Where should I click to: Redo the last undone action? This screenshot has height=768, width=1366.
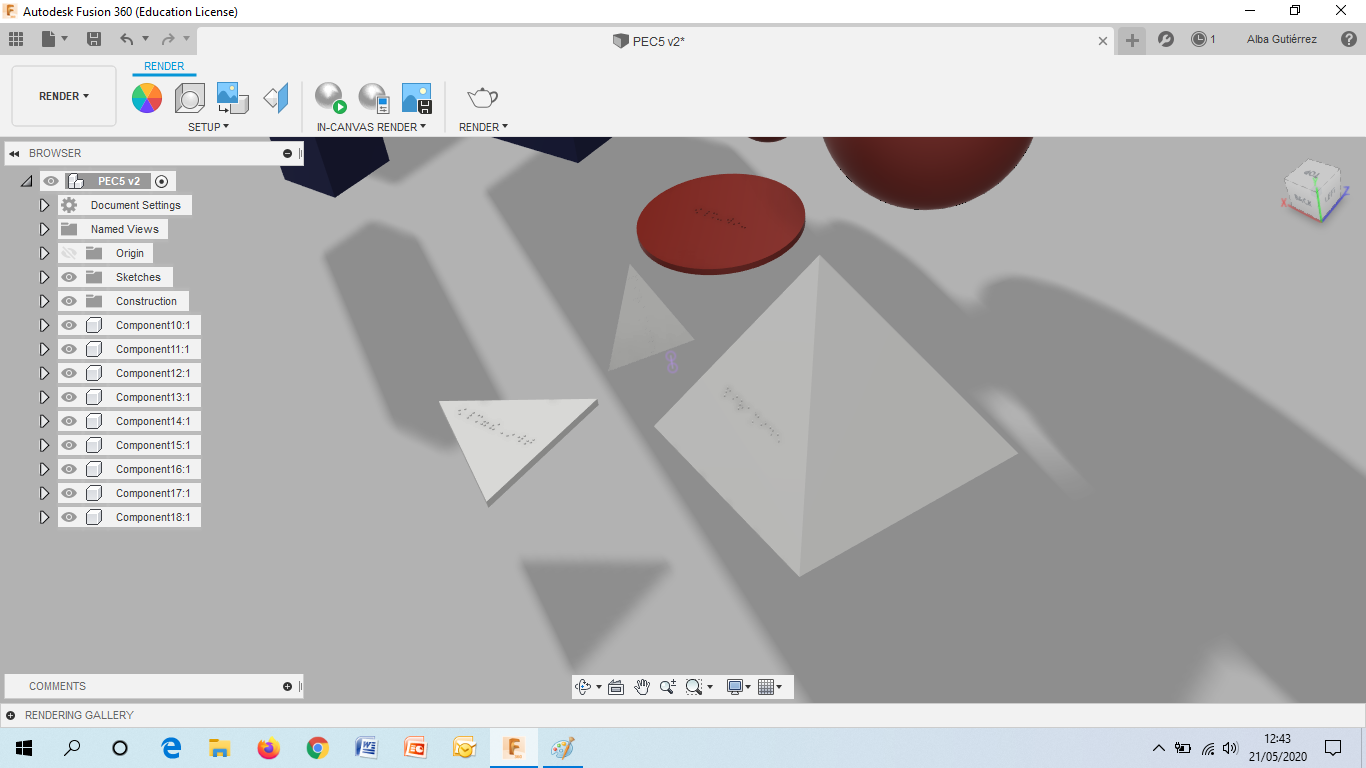(x=168, y=39)
